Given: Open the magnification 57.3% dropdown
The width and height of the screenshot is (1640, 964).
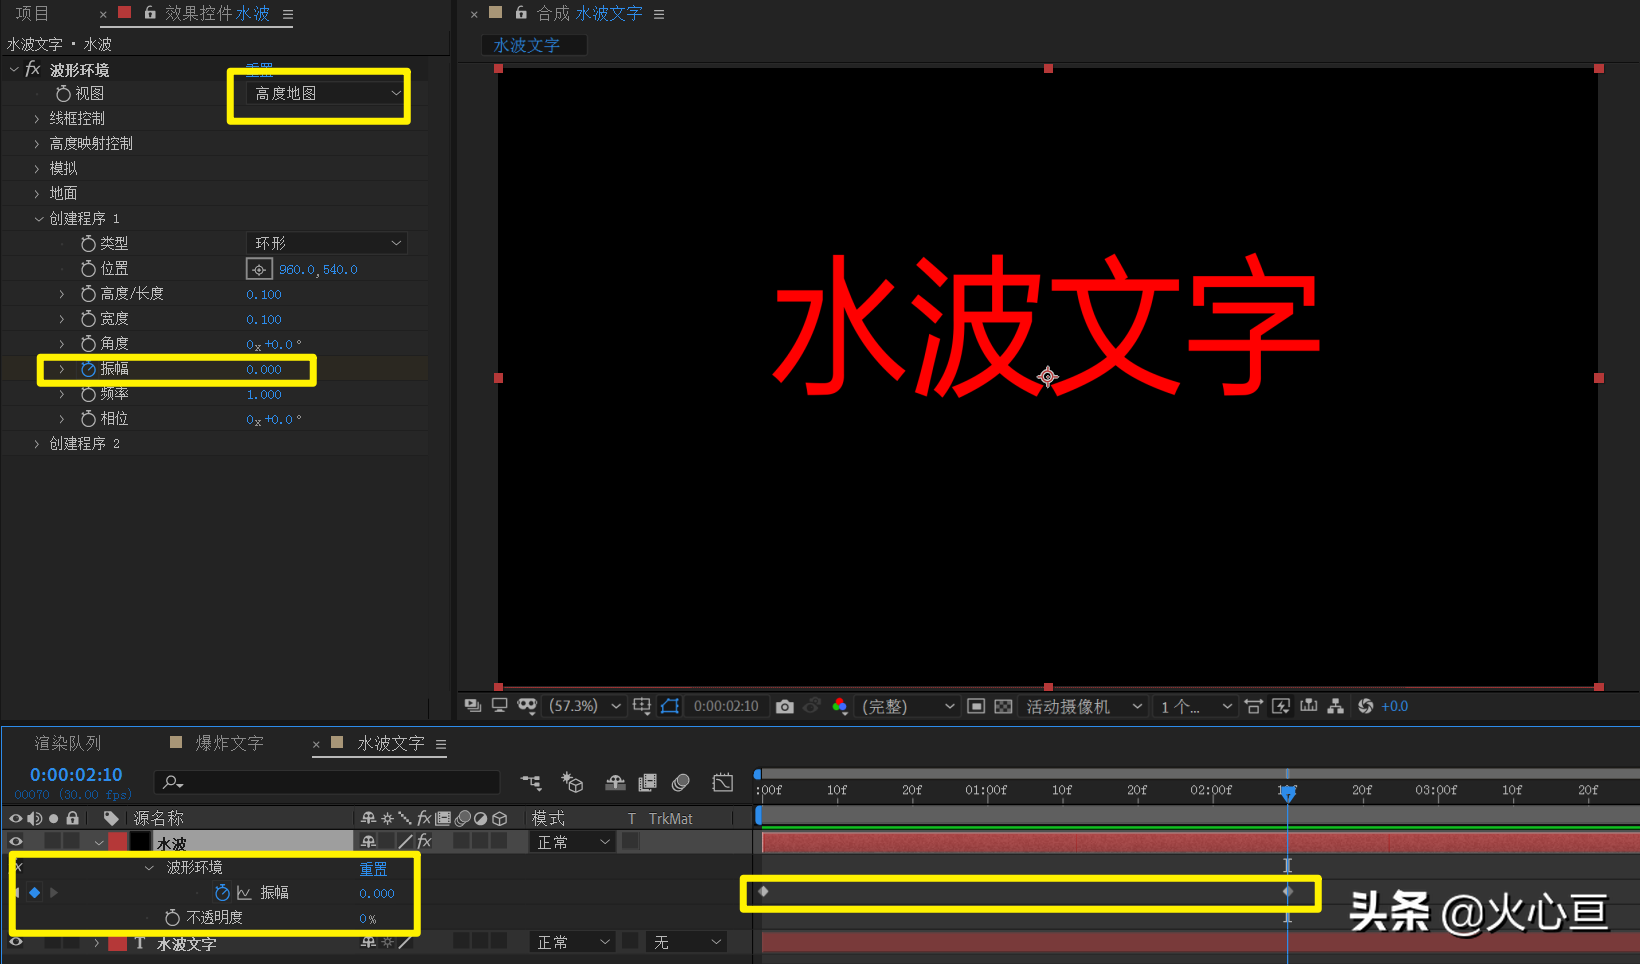Looking at the screenshot, I should coord(585,706).
